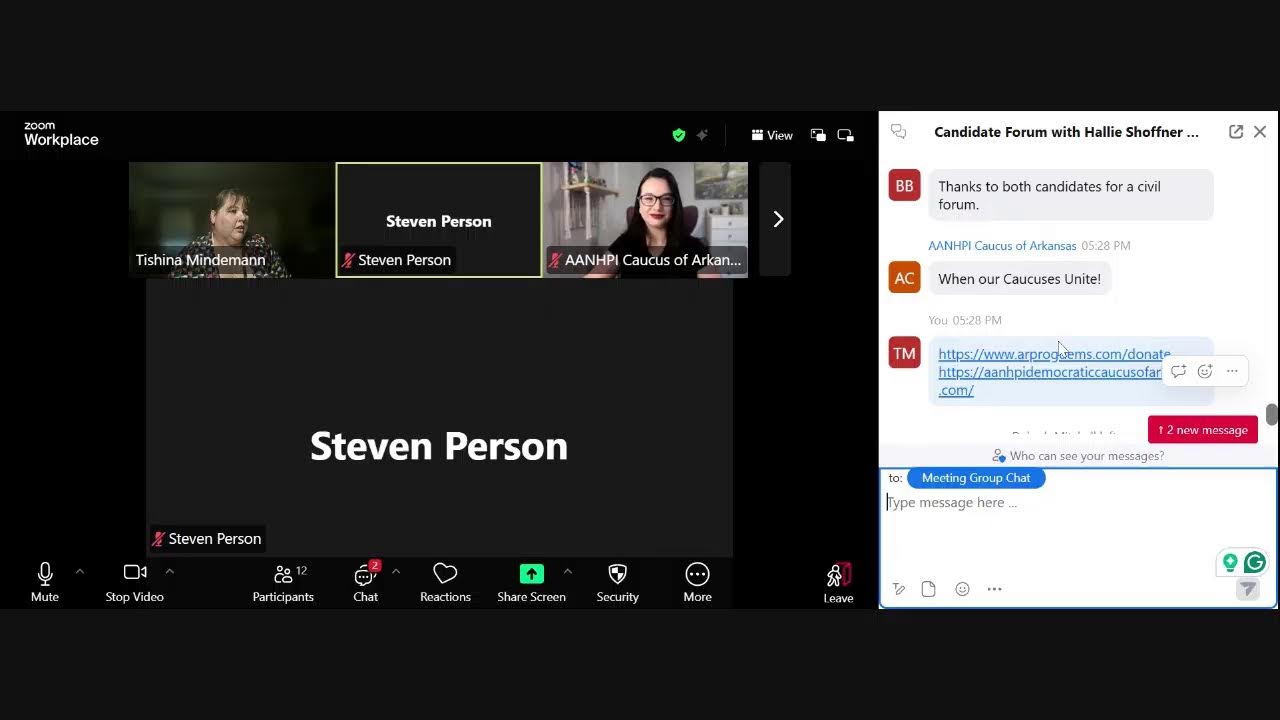This screenshot has height=720, width=1280.
Task: Attach a file to chat message
Action: point(929,589)
